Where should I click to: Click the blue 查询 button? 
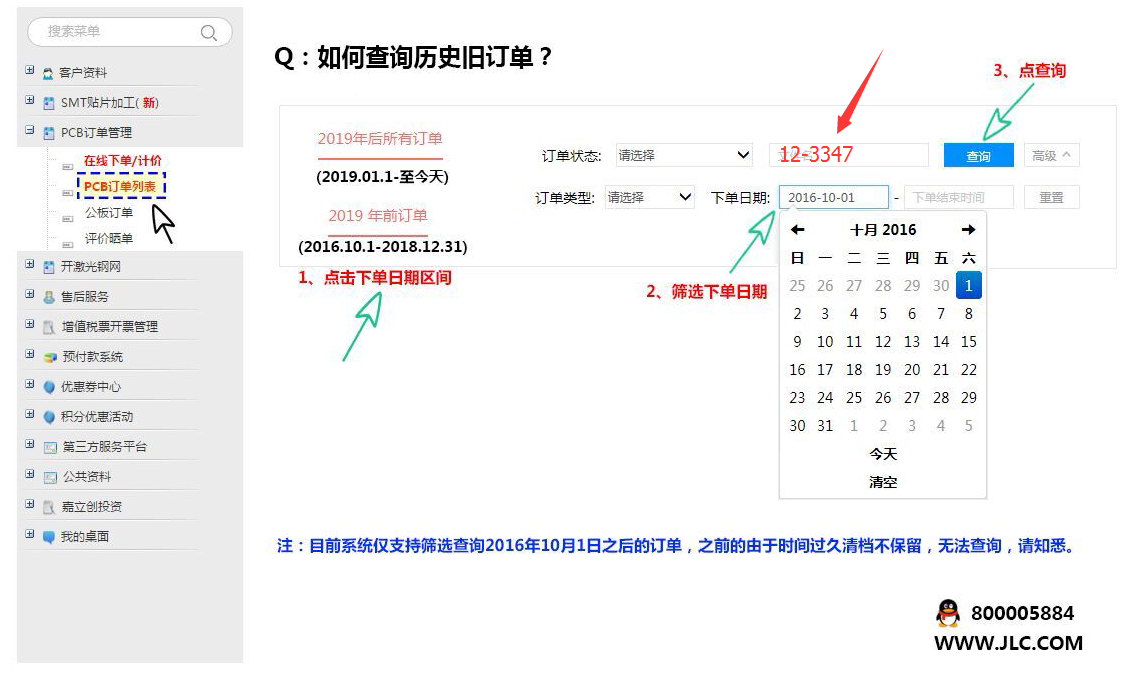pos(978,156)
